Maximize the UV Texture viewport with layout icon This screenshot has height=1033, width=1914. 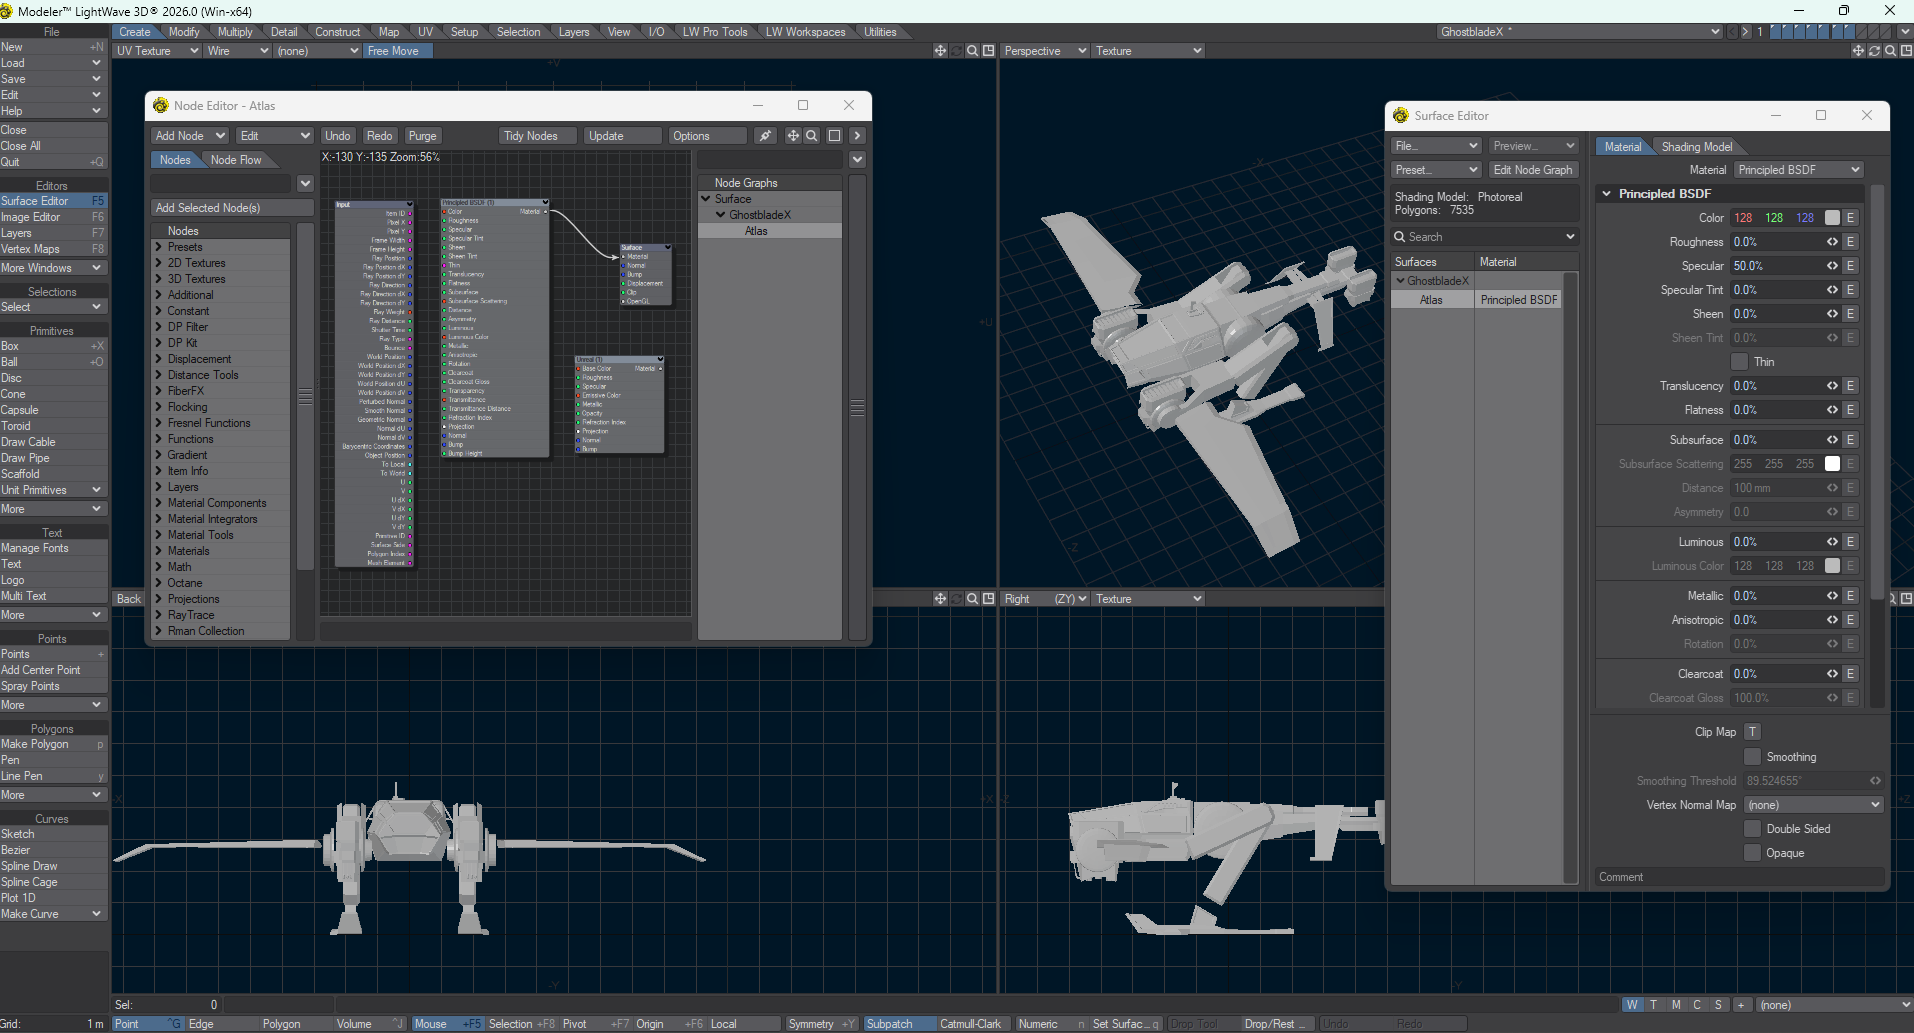(988, 51)
